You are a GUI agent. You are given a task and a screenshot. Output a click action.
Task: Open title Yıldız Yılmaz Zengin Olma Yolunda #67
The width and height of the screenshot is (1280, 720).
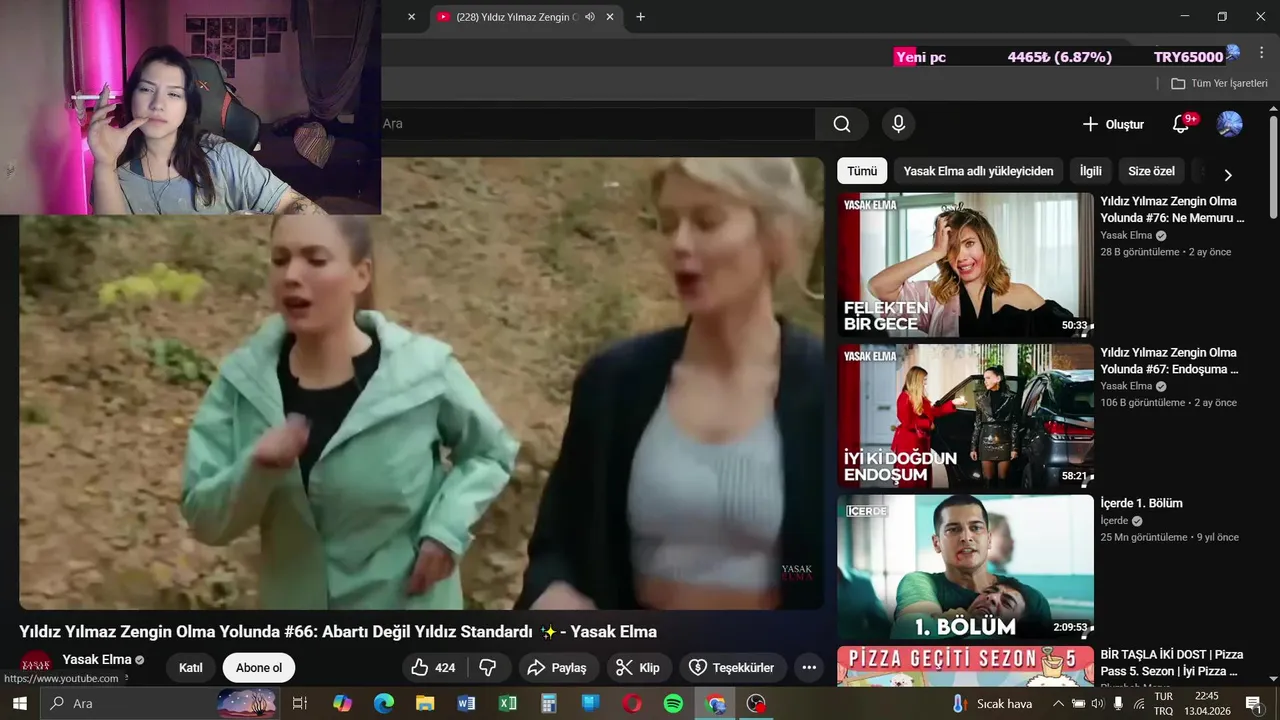tap(1170, 360)
